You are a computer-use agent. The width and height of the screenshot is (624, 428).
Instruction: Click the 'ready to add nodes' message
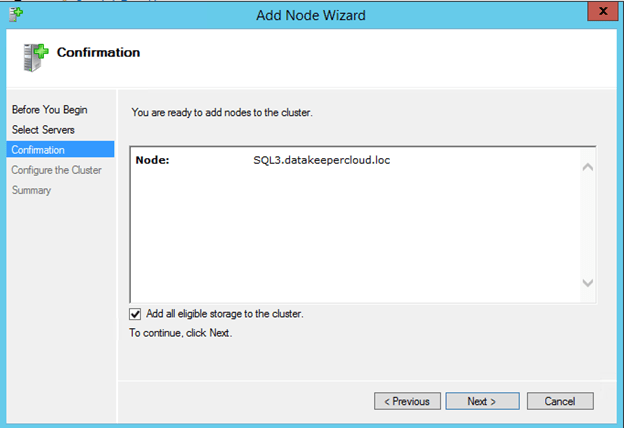coord(222,113)
